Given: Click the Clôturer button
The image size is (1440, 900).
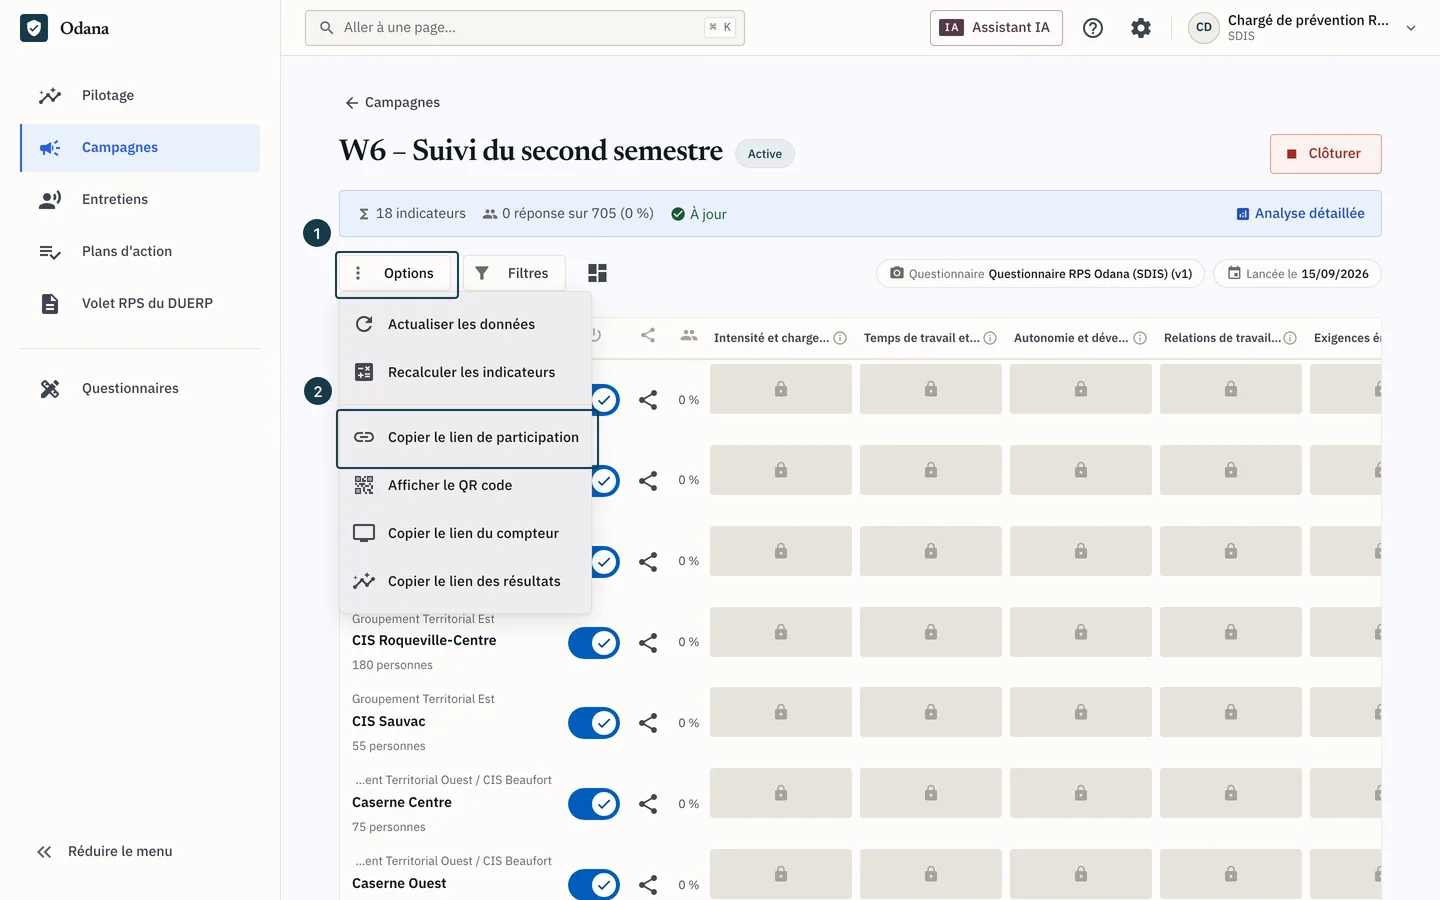Looking at the screenshot, I should 1326,154.
